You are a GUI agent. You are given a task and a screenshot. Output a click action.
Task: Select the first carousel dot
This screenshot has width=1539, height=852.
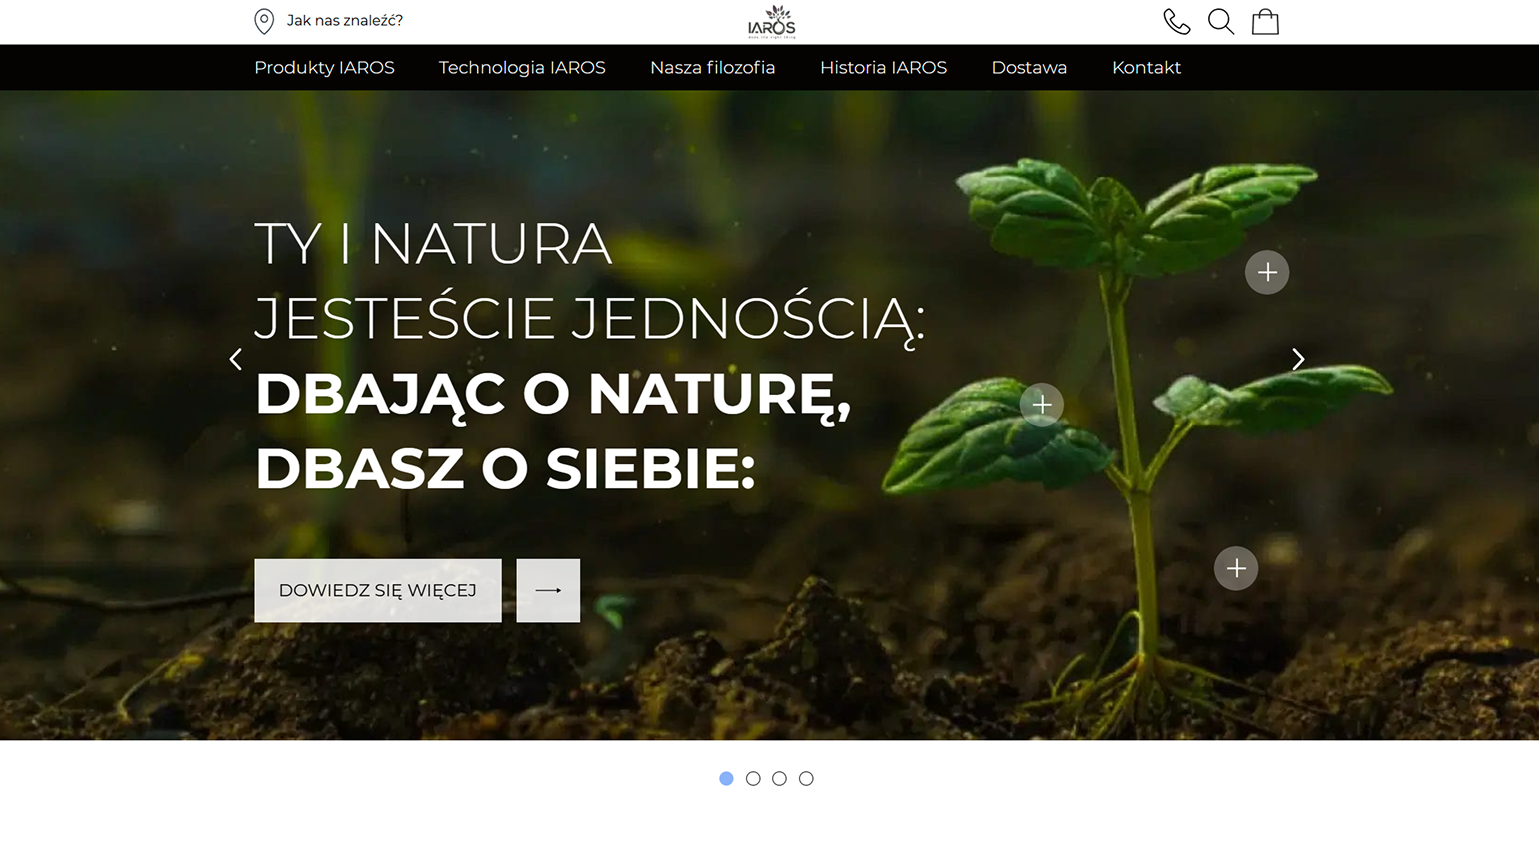726,778
